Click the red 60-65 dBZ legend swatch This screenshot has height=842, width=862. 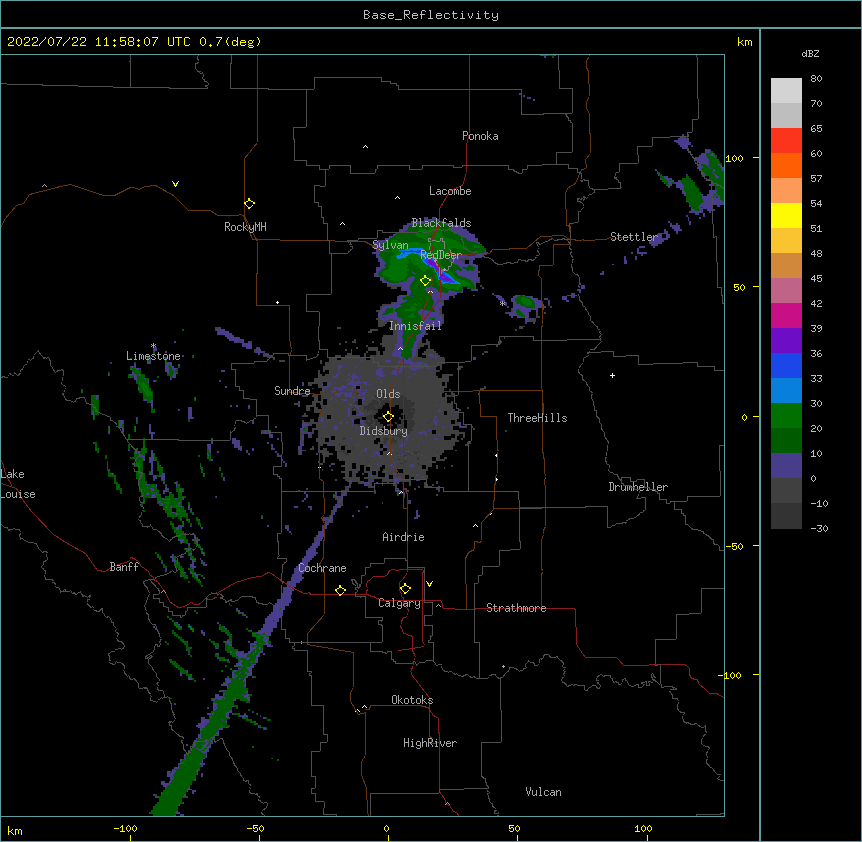tap(786, 141)
